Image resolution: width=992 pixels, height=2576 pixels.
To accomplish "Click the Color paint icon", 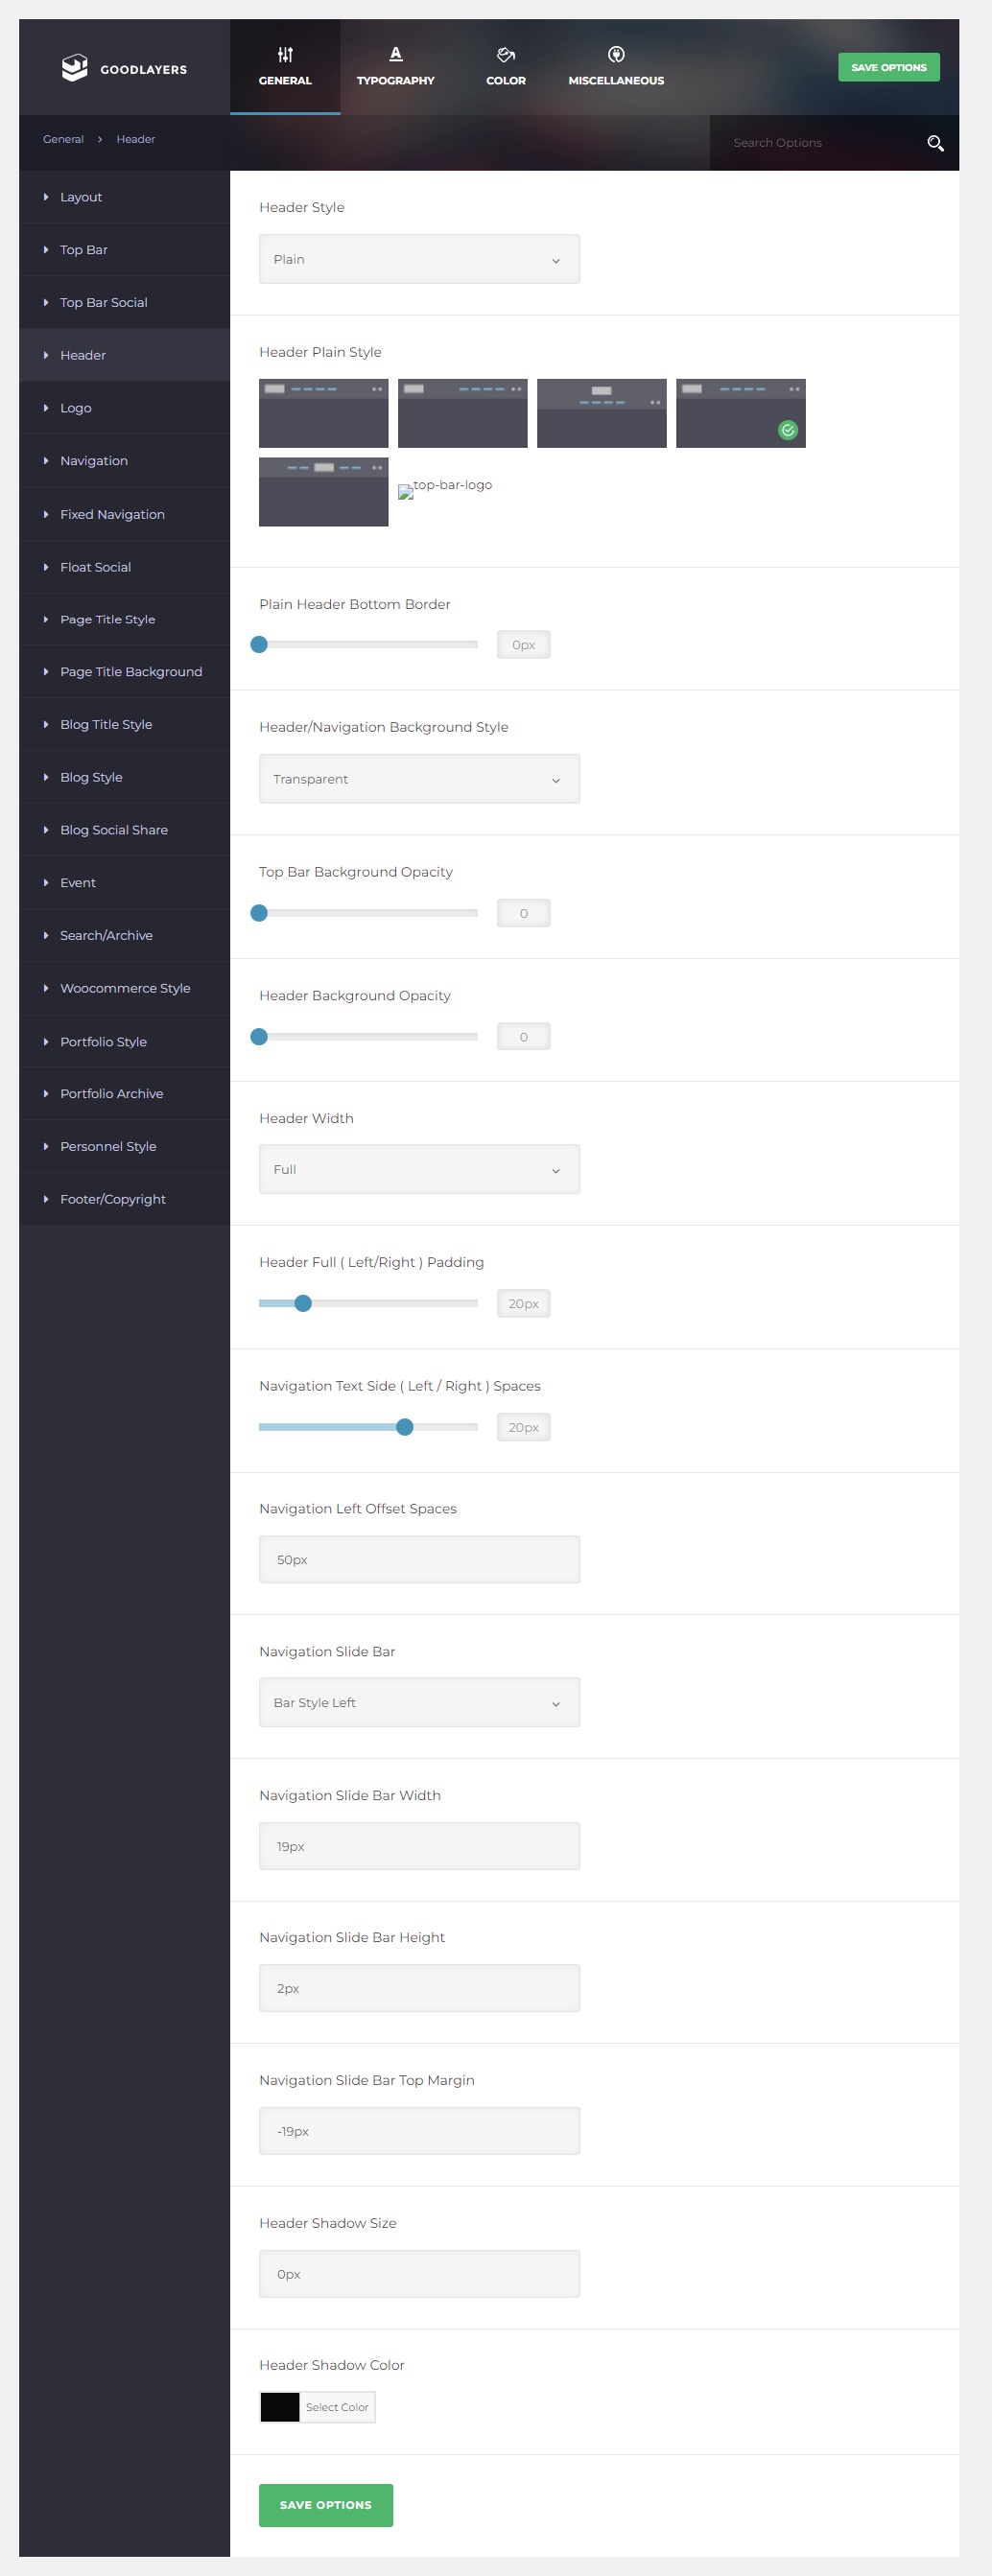I will point(505,54).
